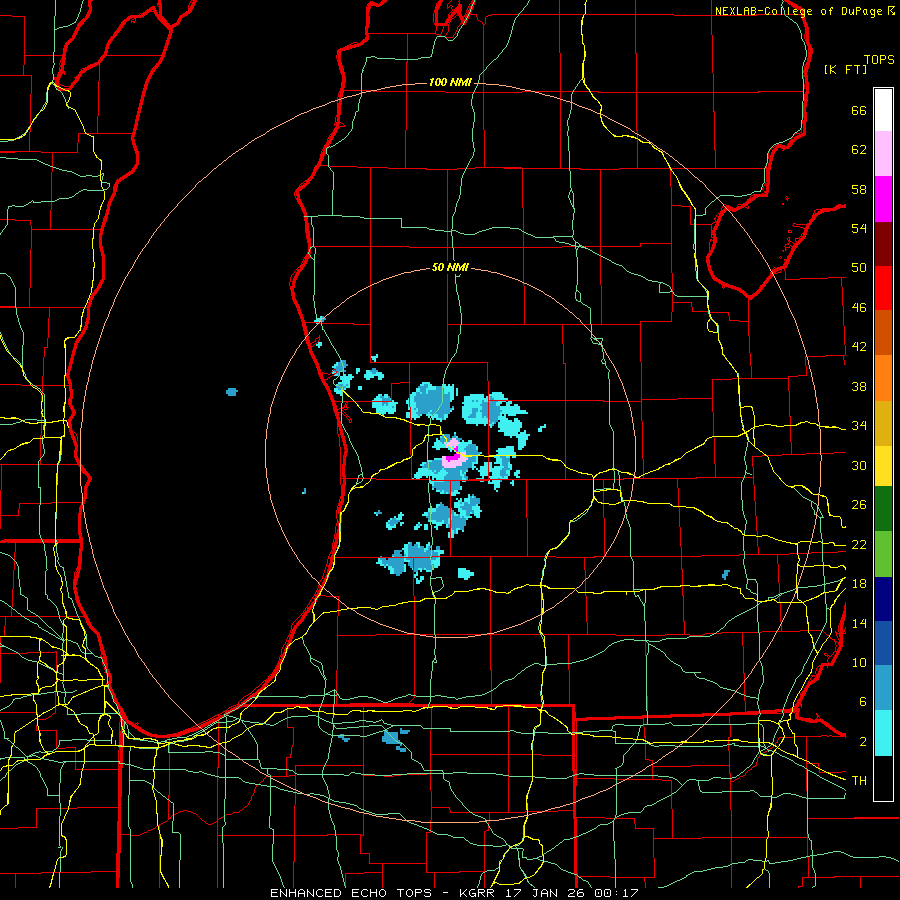Click the light green legend swatch
The image size is (900, 900).
coord(883,553)
